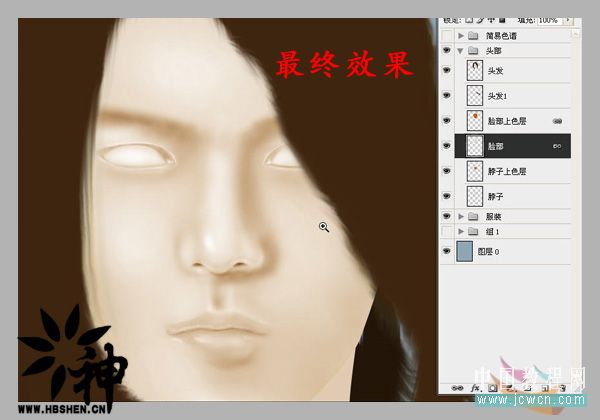This screenshot has height=420, width=600.
Task: Click the 组 1 folder icon
Action: [473, 231]
